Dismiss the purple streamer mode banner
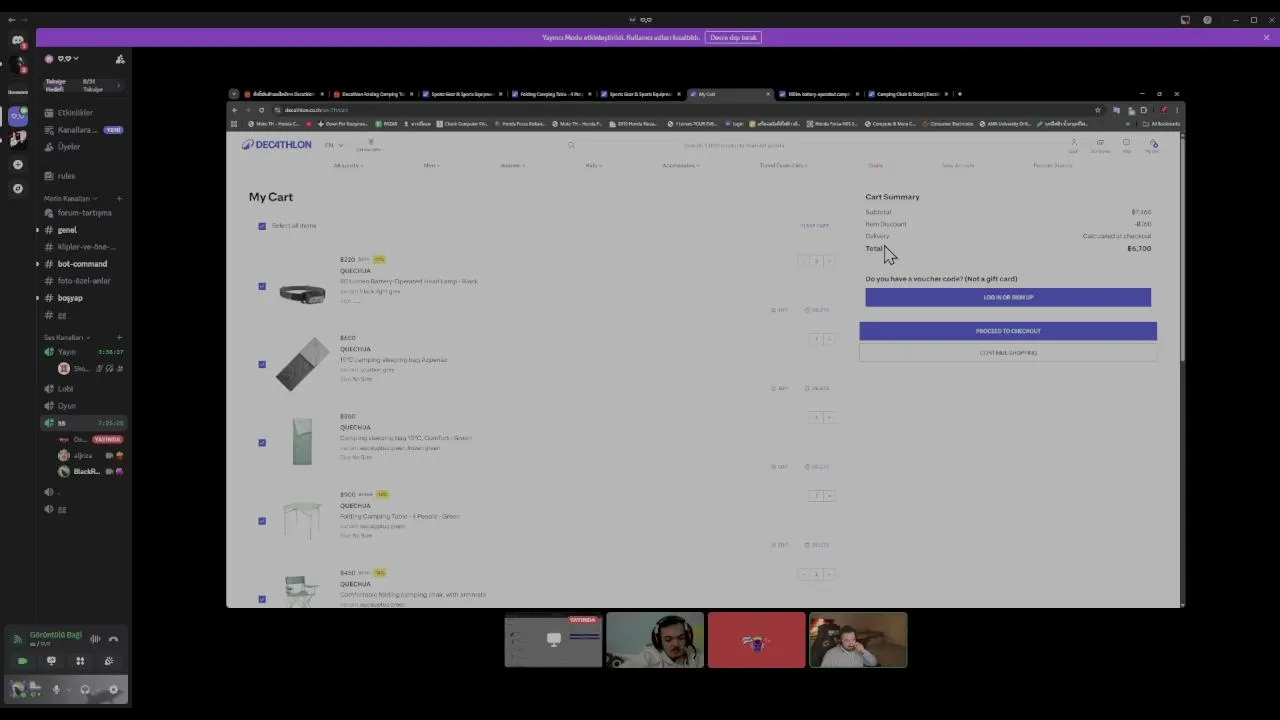Image resolution: width=1280 pixels, height=720 pixels. (1266, 37)
